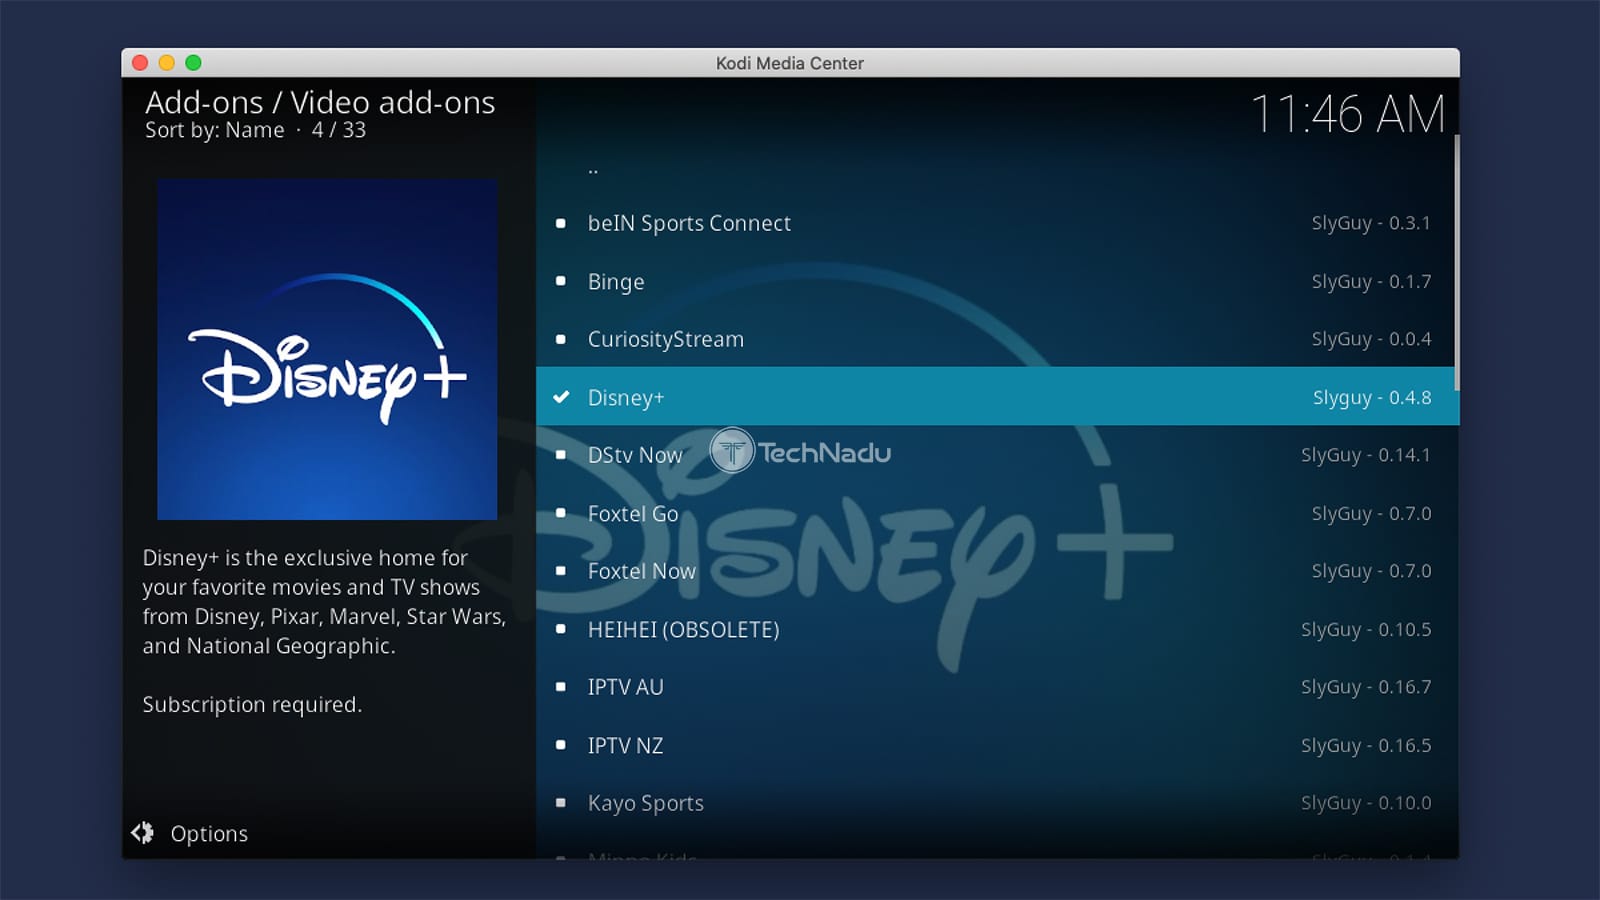The height and width of the screenshot is (900, 1600).
Task: Click the bullet icon beside IPTV AU
Action: tap(561, 687)
